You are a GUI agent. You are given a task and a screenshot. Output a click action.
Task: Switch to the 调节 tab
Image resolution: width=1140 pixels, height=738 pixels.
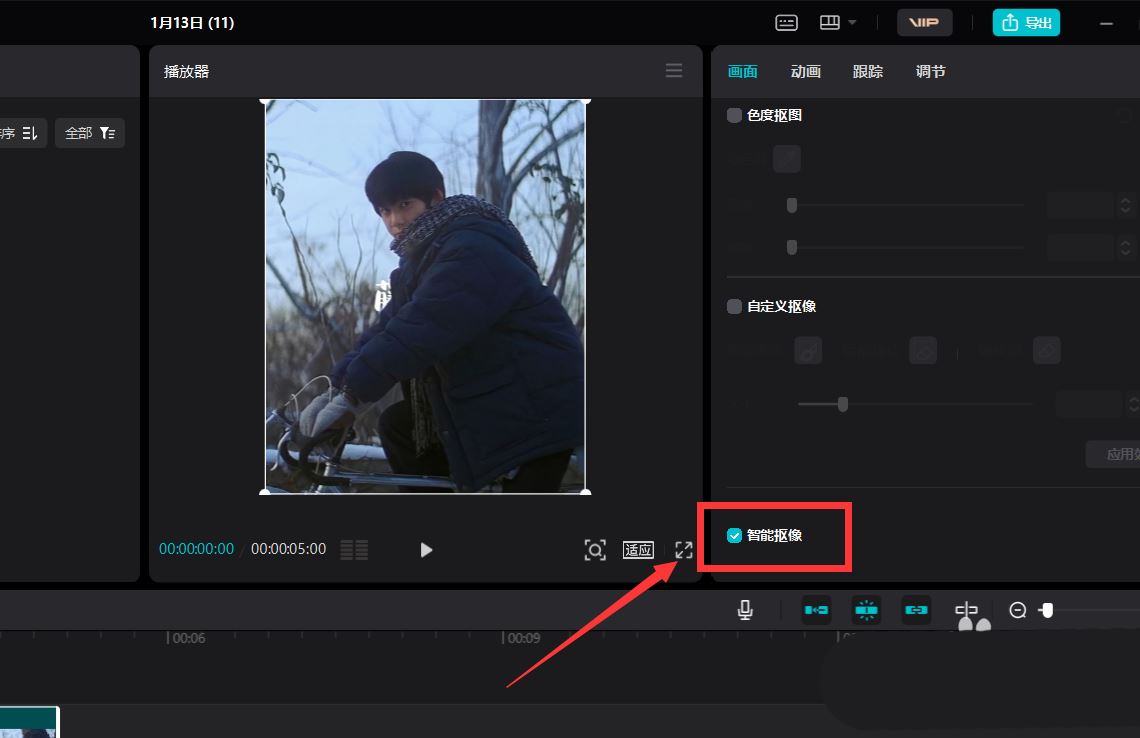(930, 71)
